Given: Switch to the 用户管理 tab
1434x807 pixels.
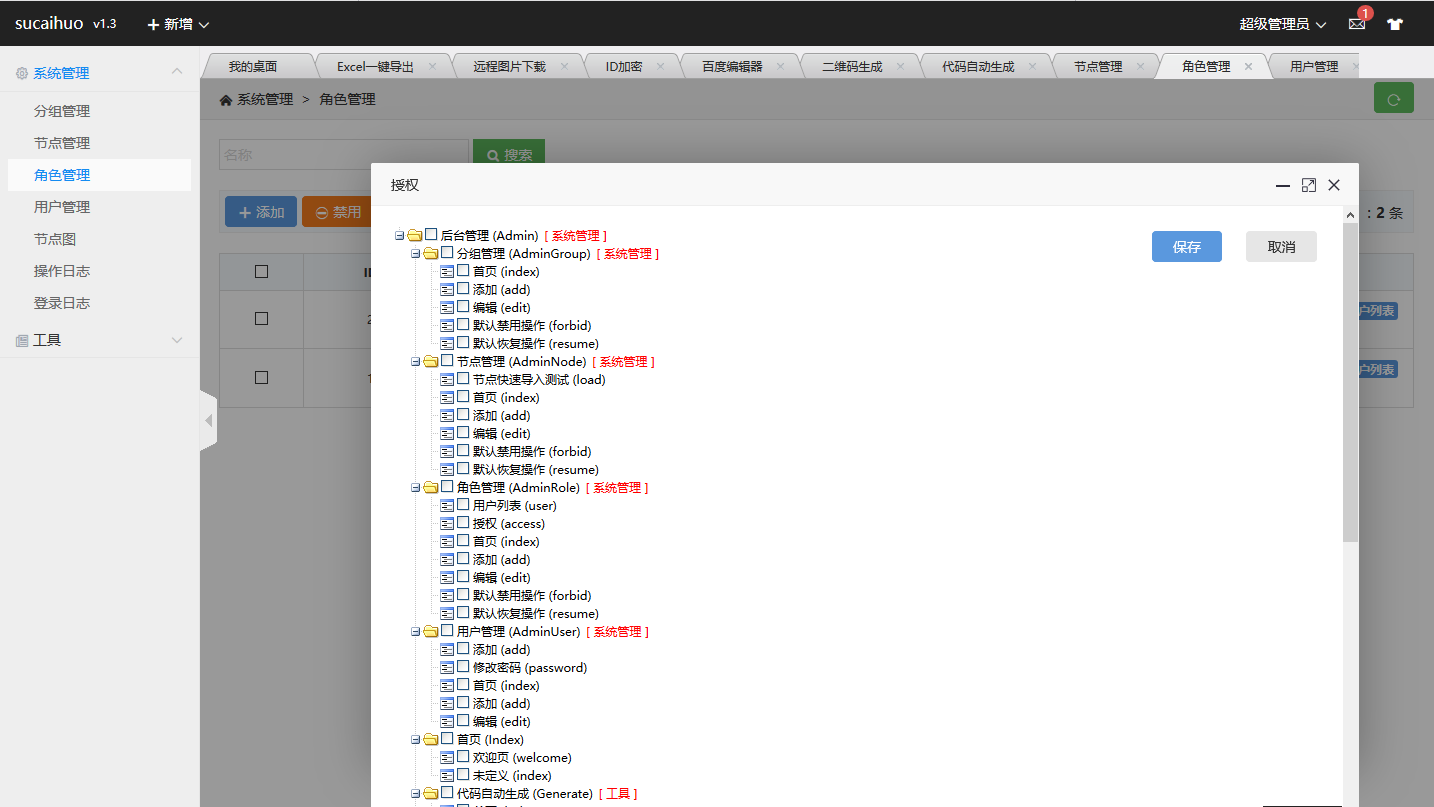Looking at the screenshot, I should 1314,67.
